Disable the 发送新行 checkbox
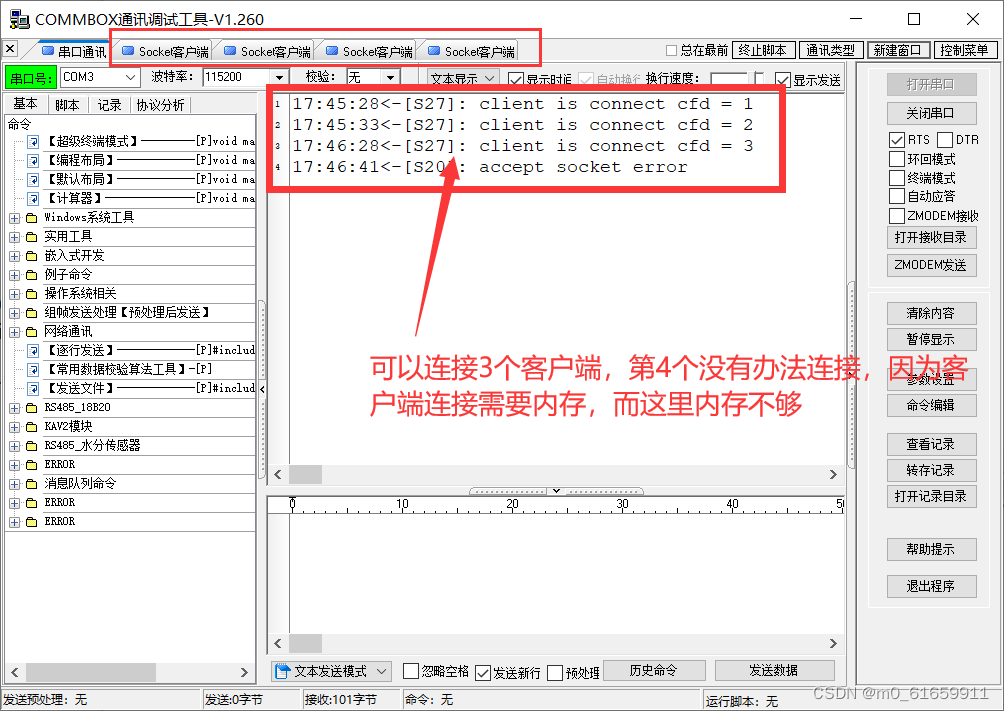The width and height of the screenshot is (1004, 711). tap(483, 671)
